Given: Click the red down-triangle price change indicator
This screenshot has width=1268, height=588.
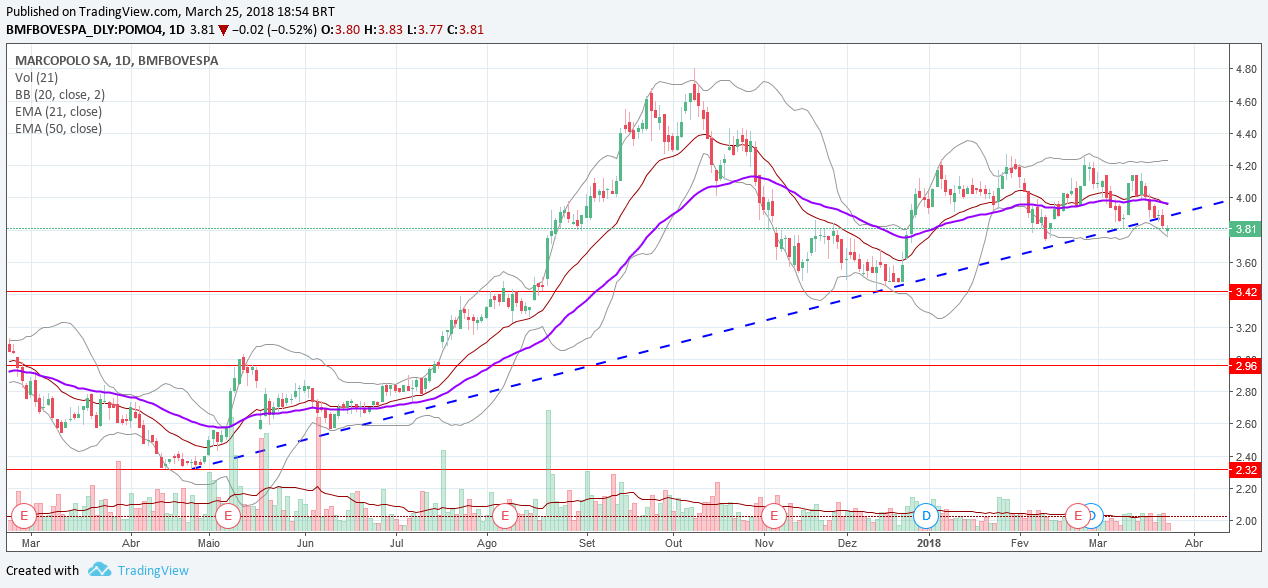Looking at the screenshot, I should pyautogui.click(x=223, y=29).
